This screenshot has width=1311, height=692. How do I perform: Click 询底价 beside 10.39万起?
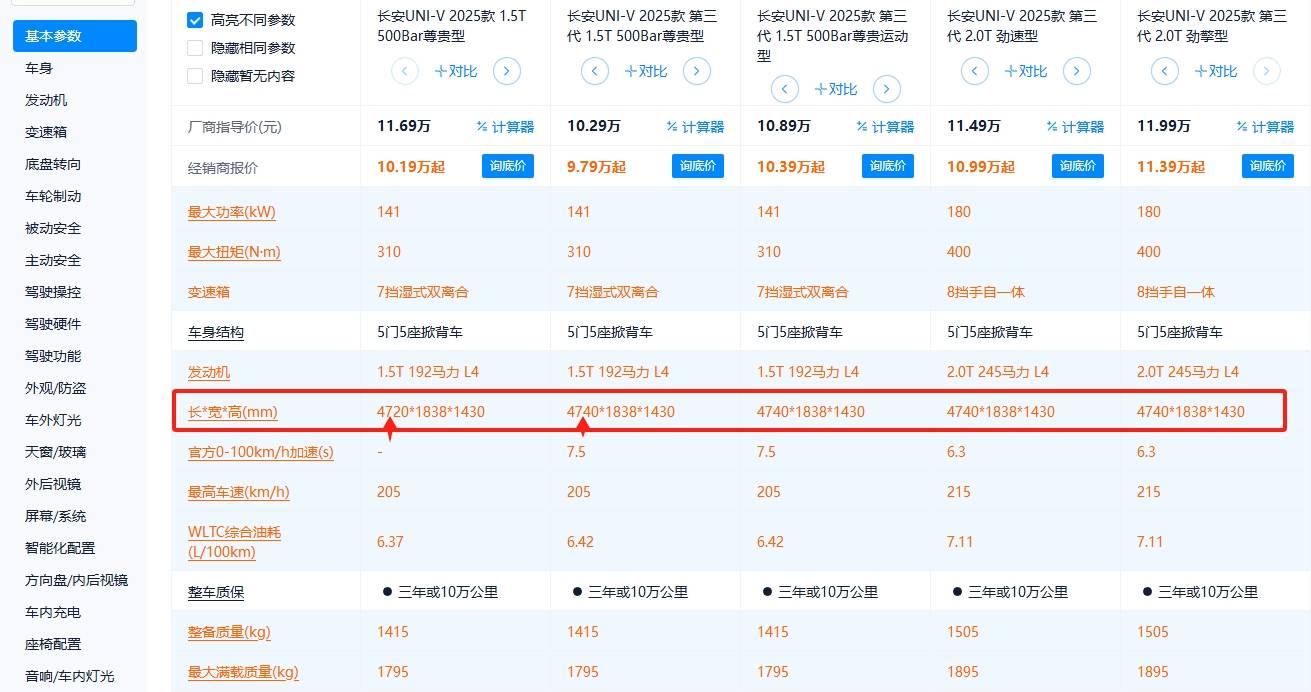888,166
